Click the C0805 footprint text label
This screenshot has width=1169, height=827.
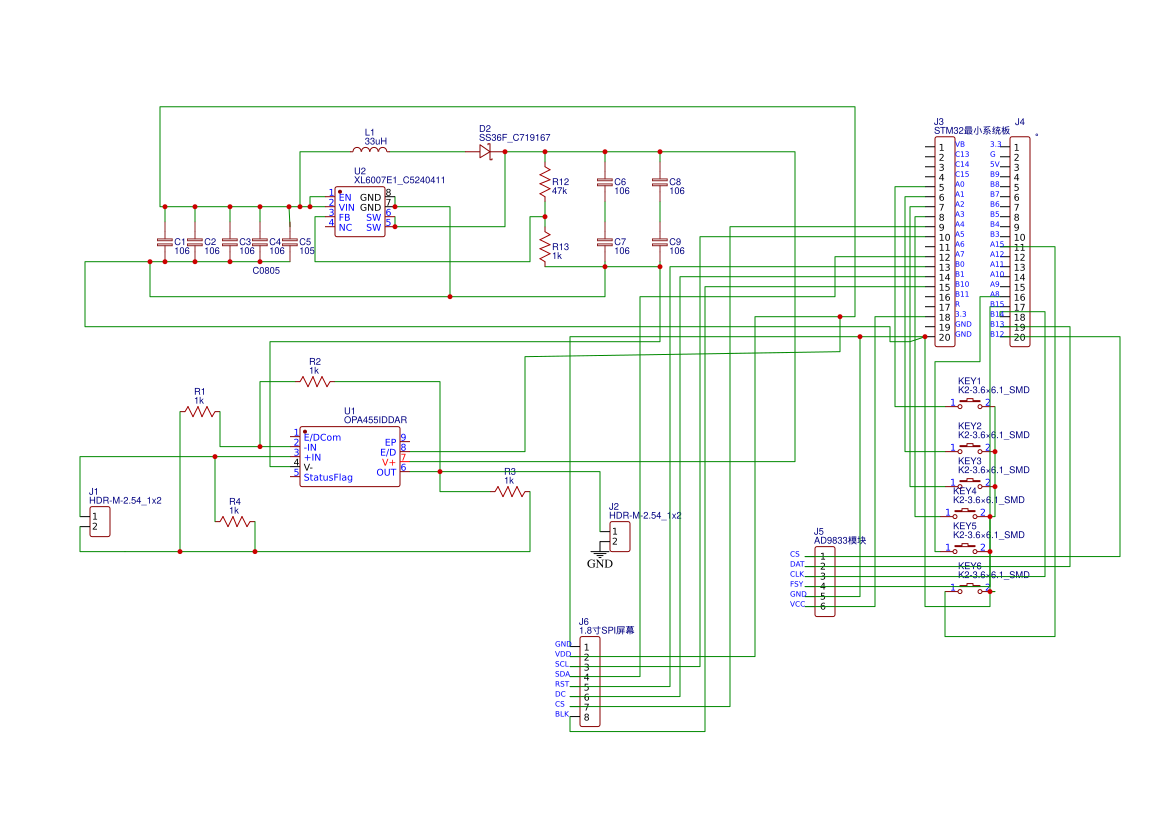(266, 271)
